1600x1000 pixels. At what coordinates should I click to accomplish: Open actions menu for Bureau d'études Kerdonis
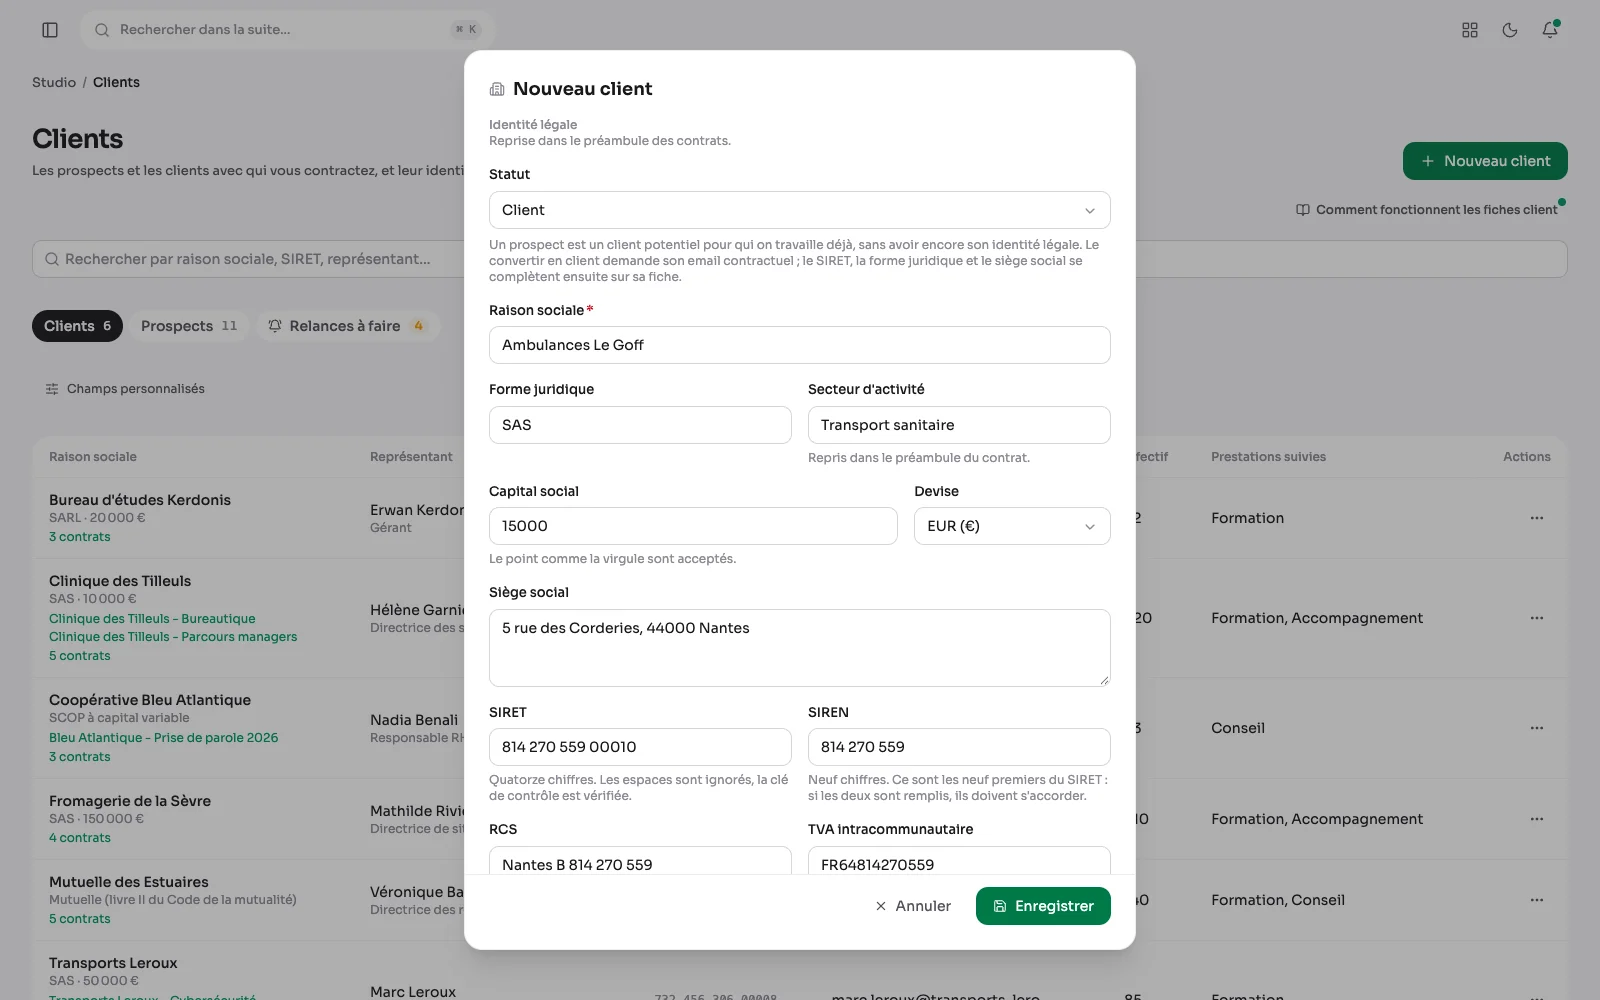pyautogui.click(x=1537, y=518)
